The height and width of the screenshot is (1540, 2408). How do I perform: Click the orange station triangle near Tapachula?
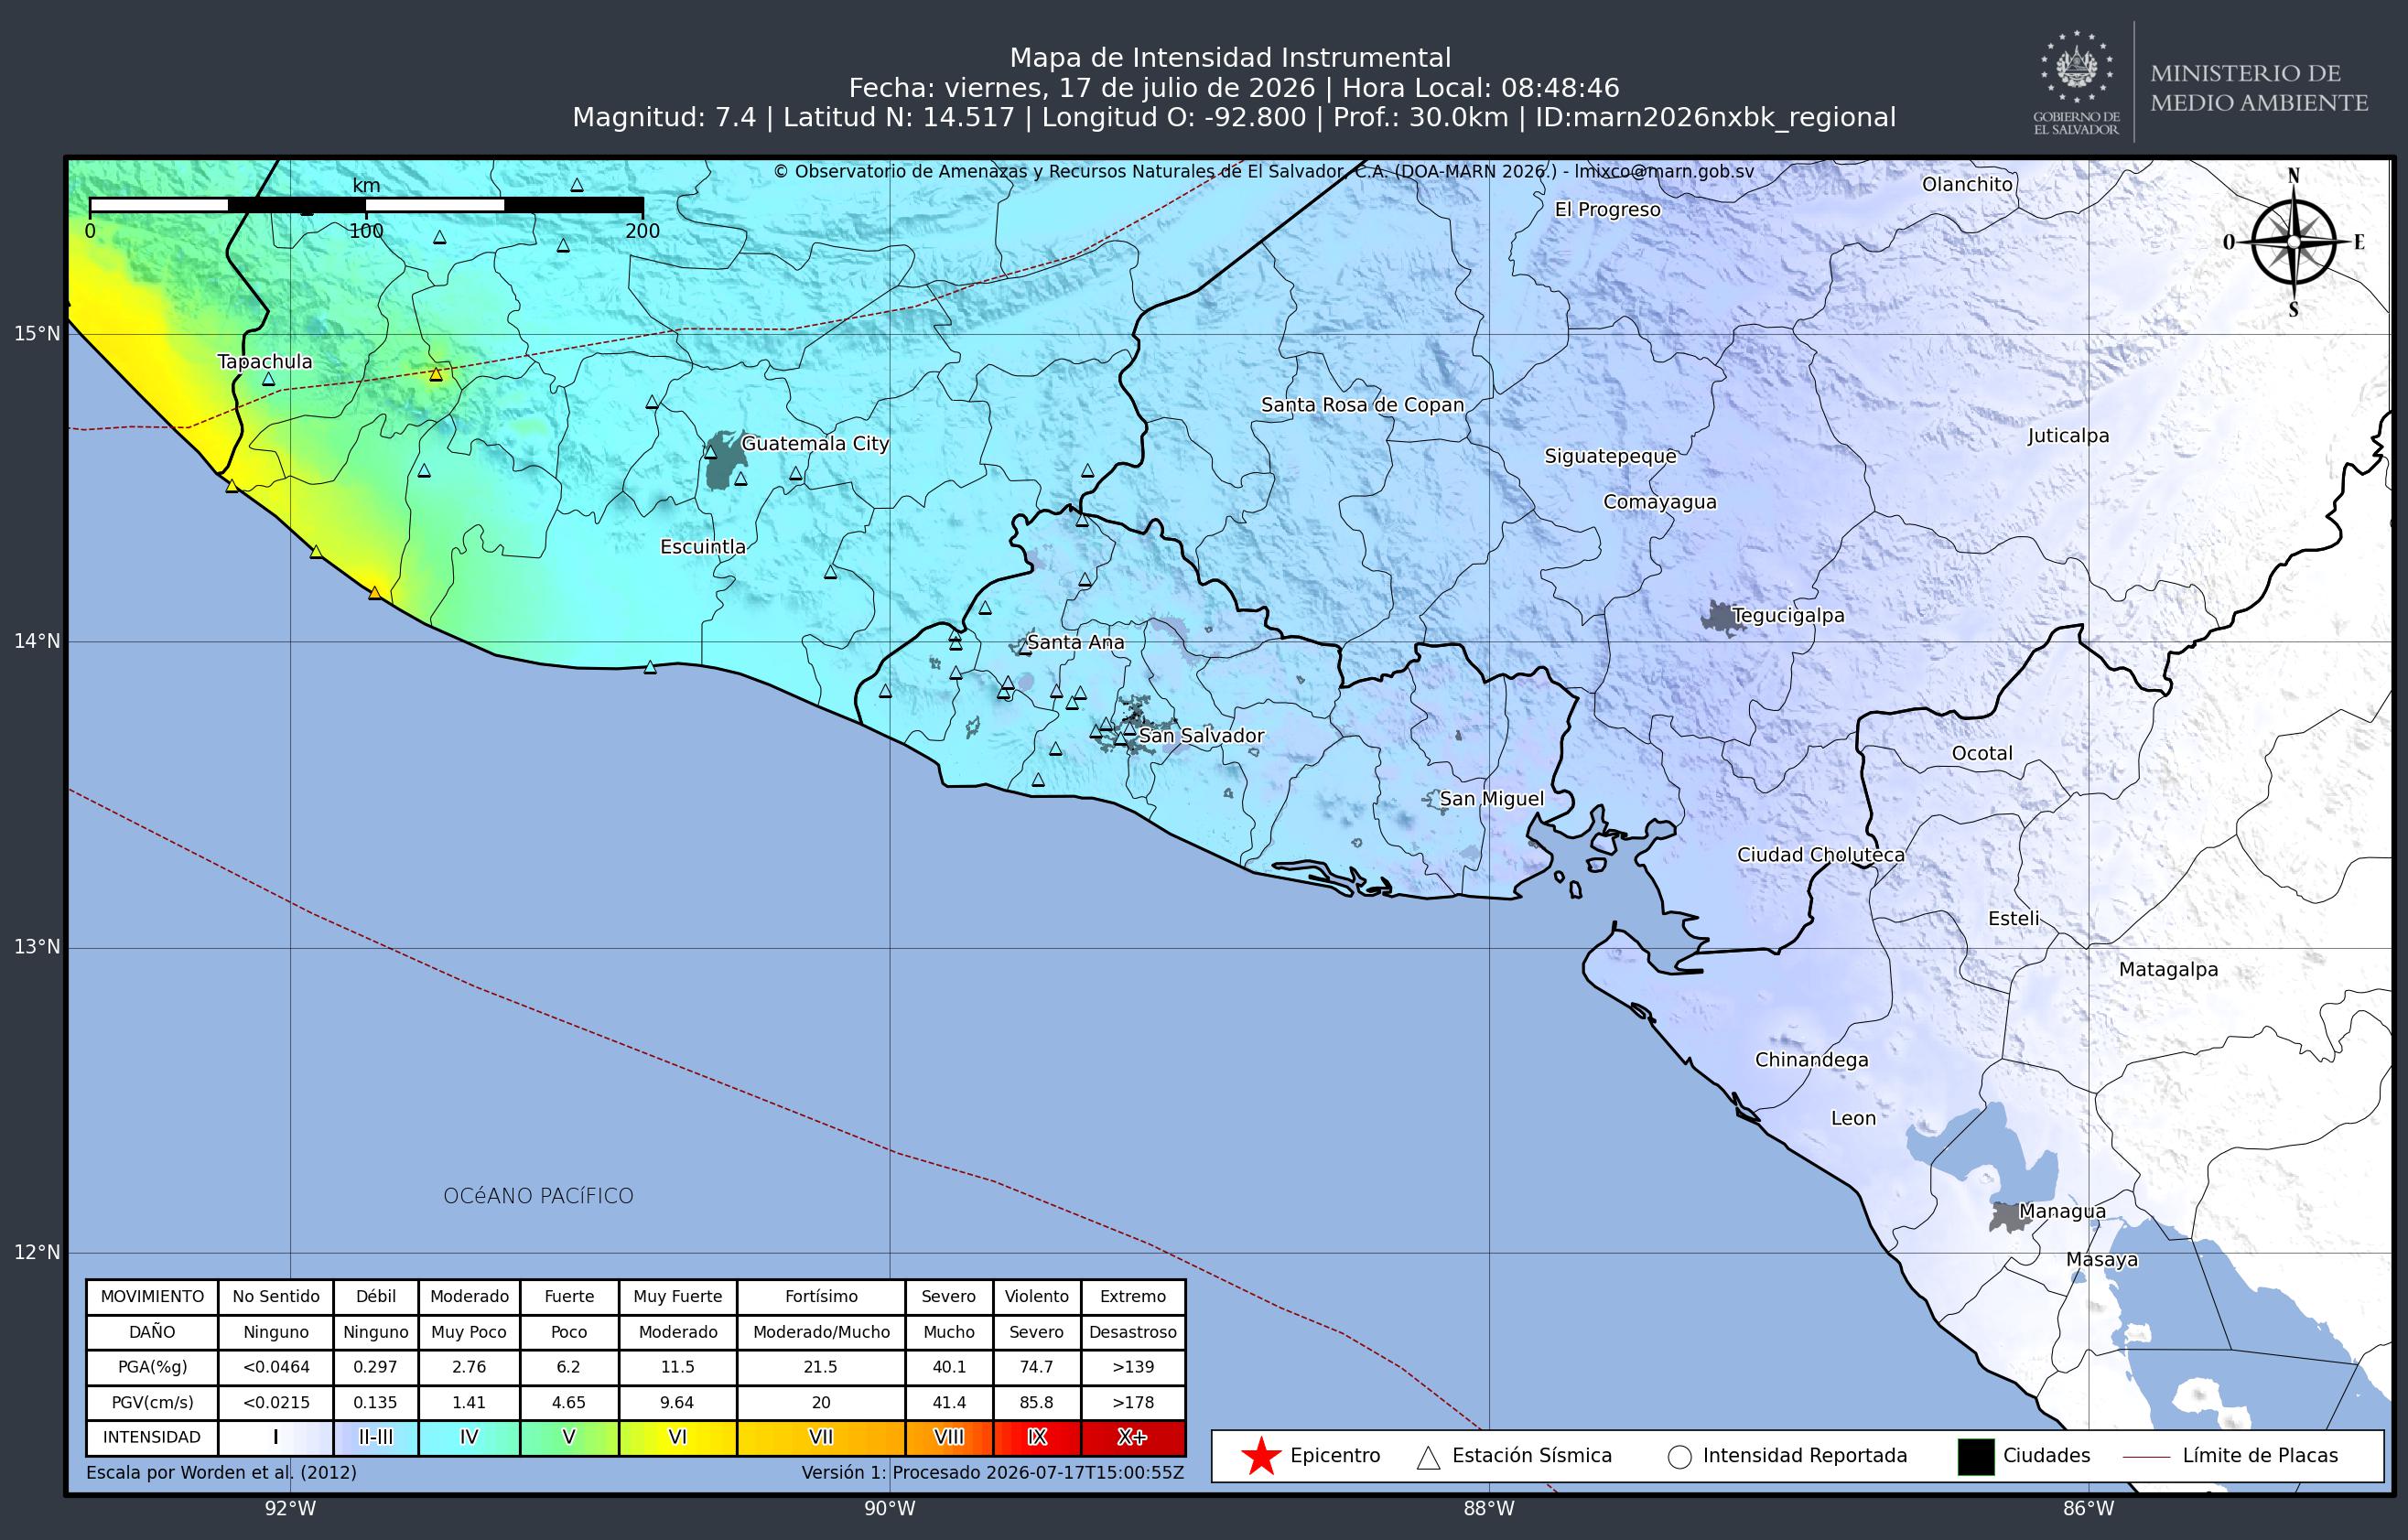(x=435, y=374)
